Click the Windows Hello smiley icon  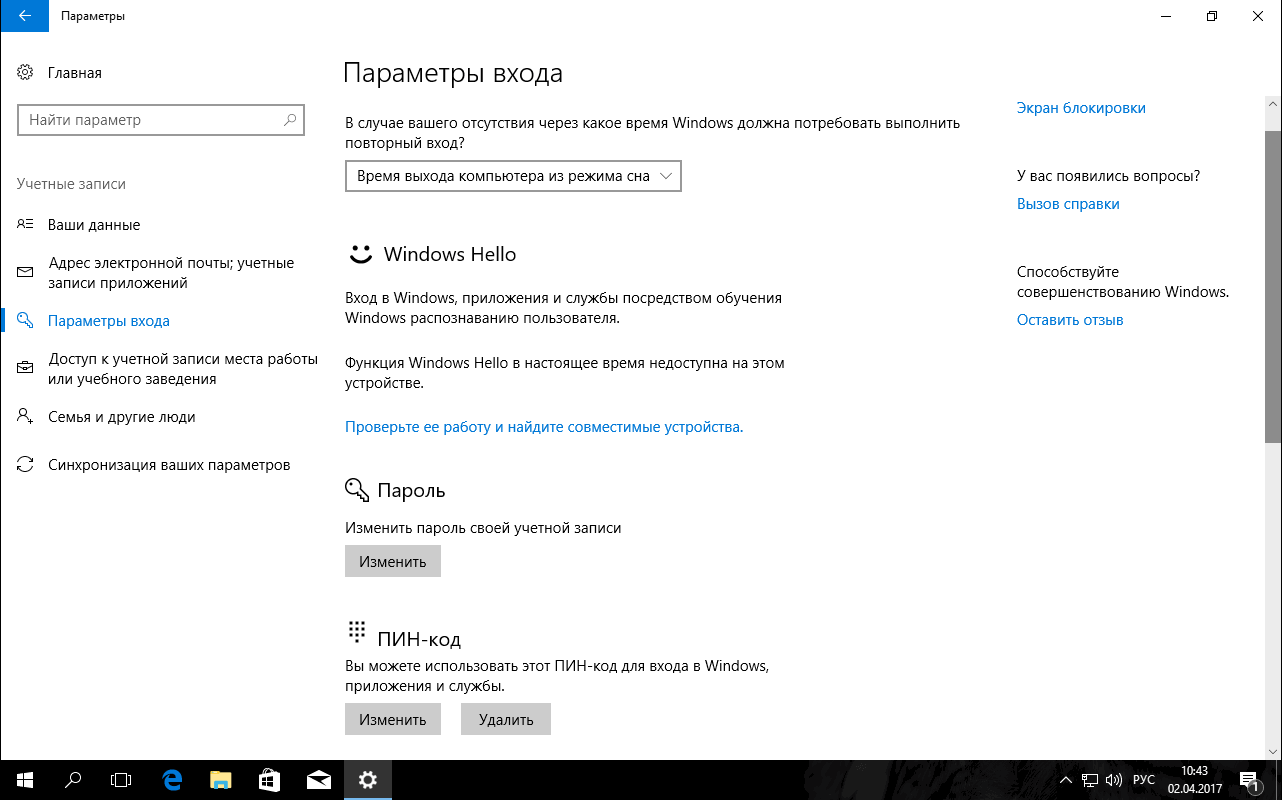361,254
